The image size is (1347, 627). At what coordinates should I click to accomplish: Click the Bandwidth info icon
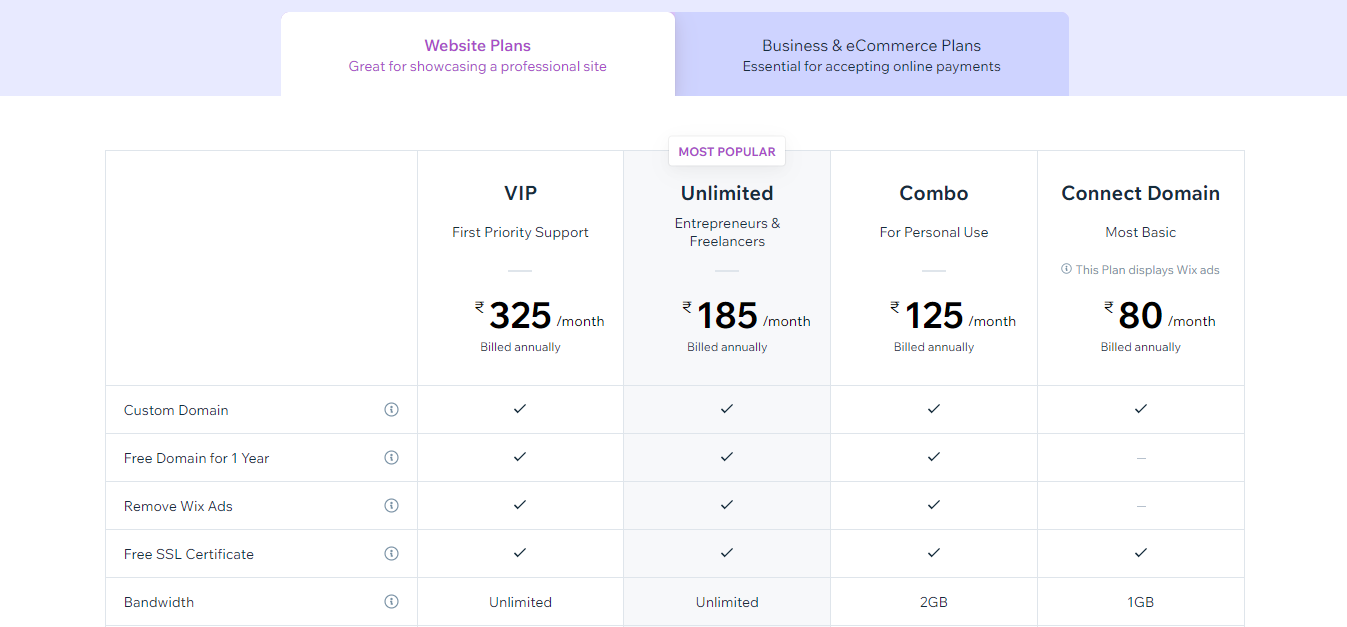(x=392, y=602)
